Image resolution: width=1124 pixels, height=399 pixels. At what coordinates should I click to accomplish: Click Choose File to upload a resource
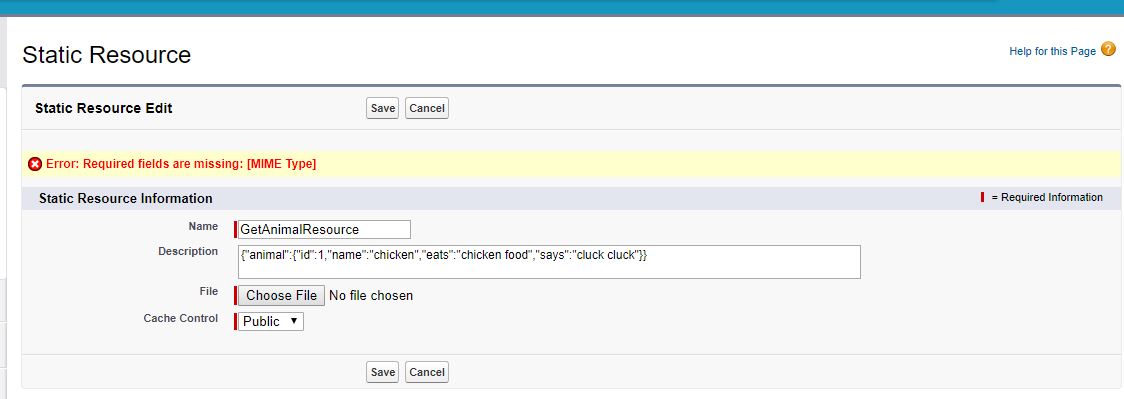[x=282, y=295]
